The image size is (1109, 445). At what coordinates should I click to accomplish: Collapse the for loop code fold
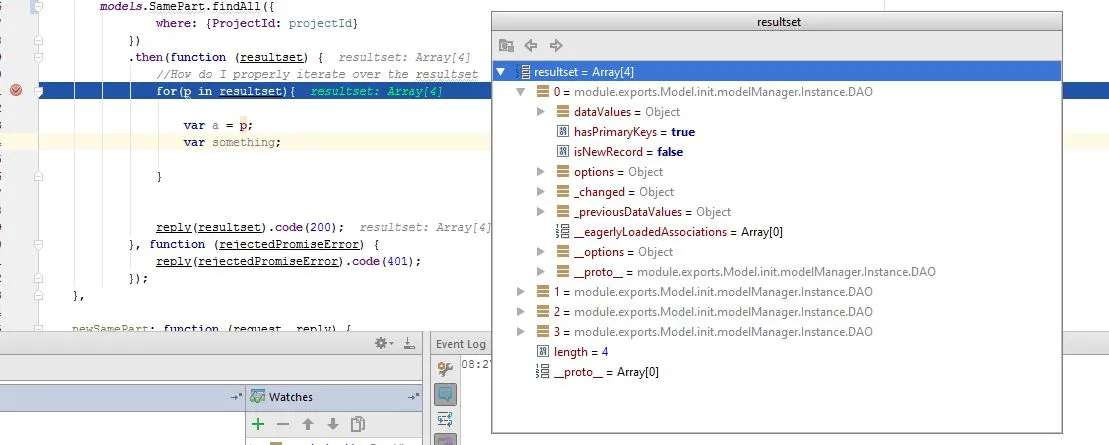(x=40, y=91)
